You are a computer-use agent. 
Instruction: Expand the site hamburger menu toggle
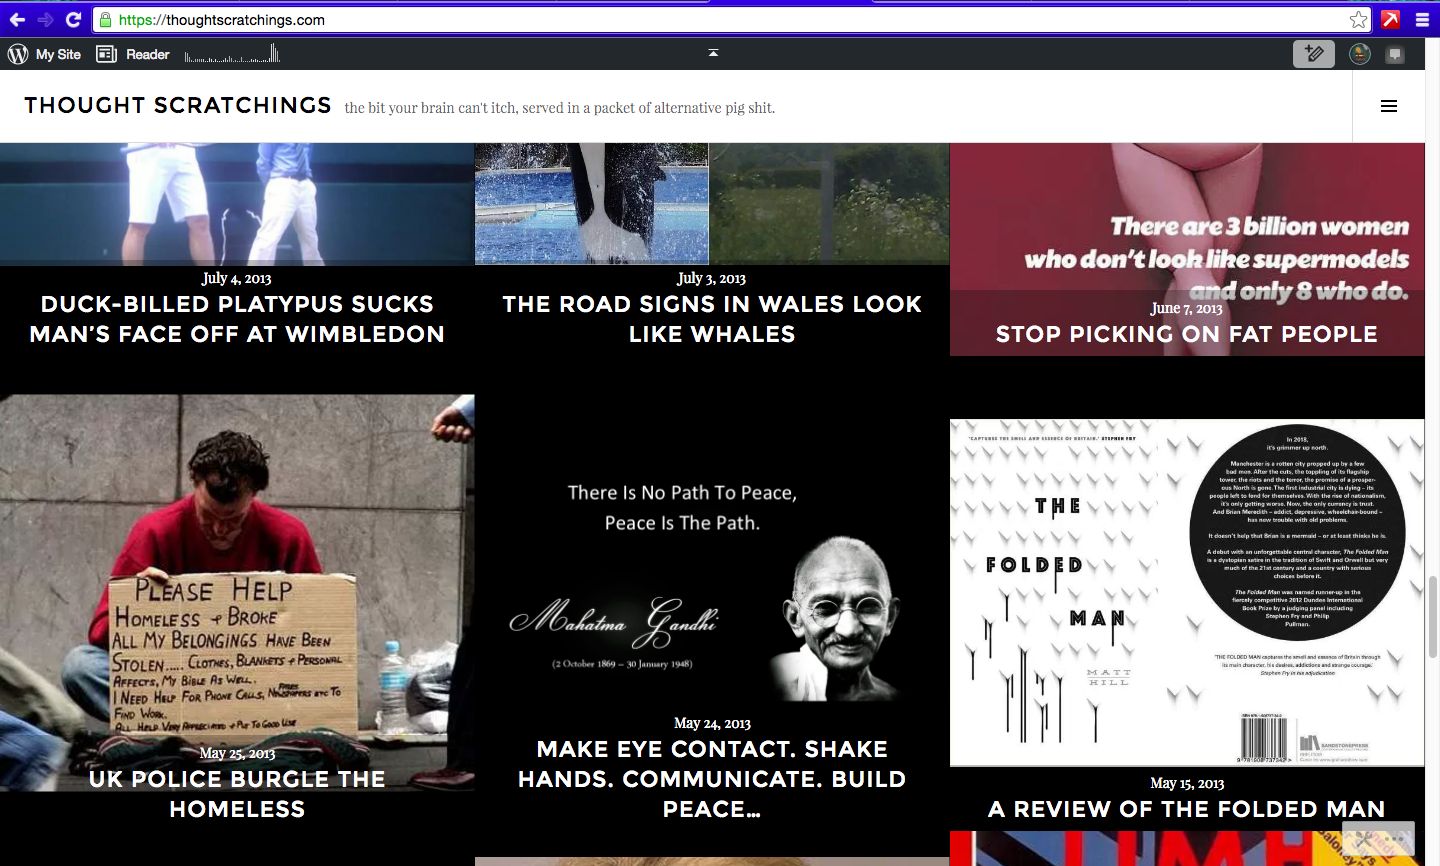pos(1389,106)
